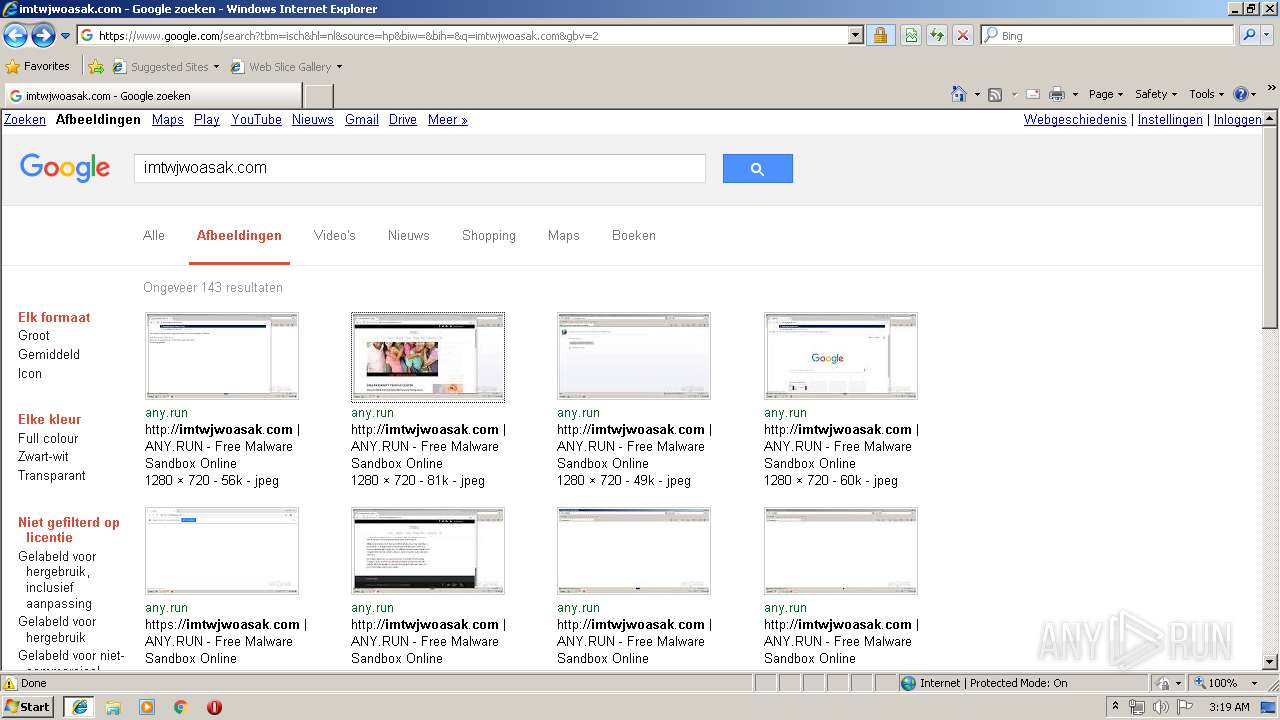Click the Add to Favorites bar icon
This screenshot has height=720, width=1280.
[x=96, y=67]
